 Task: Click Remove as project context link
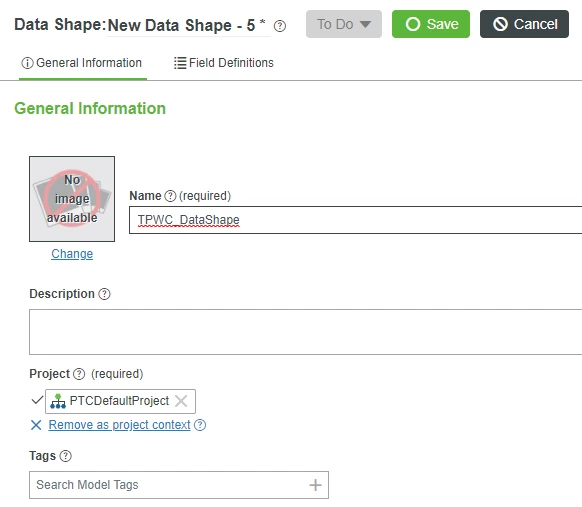[x=119, y=425]
